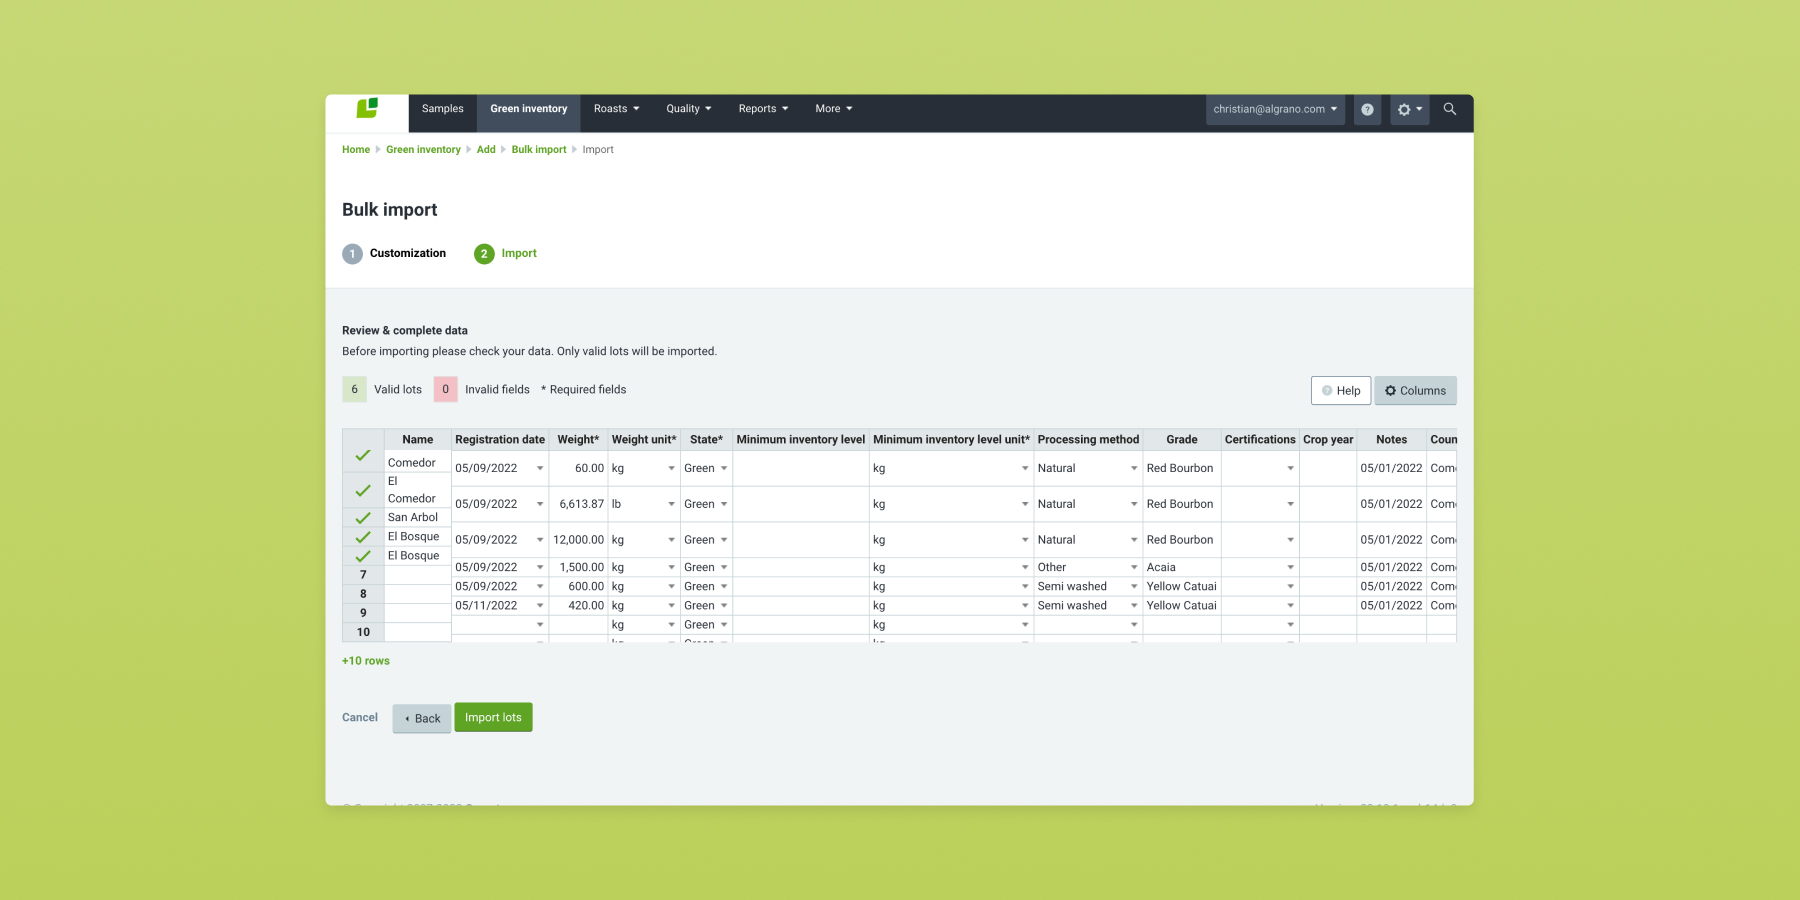Open Certifications dropdown in the Acaia row
The height and width of the screenshot is (900, 1800).
point(1290,568)
